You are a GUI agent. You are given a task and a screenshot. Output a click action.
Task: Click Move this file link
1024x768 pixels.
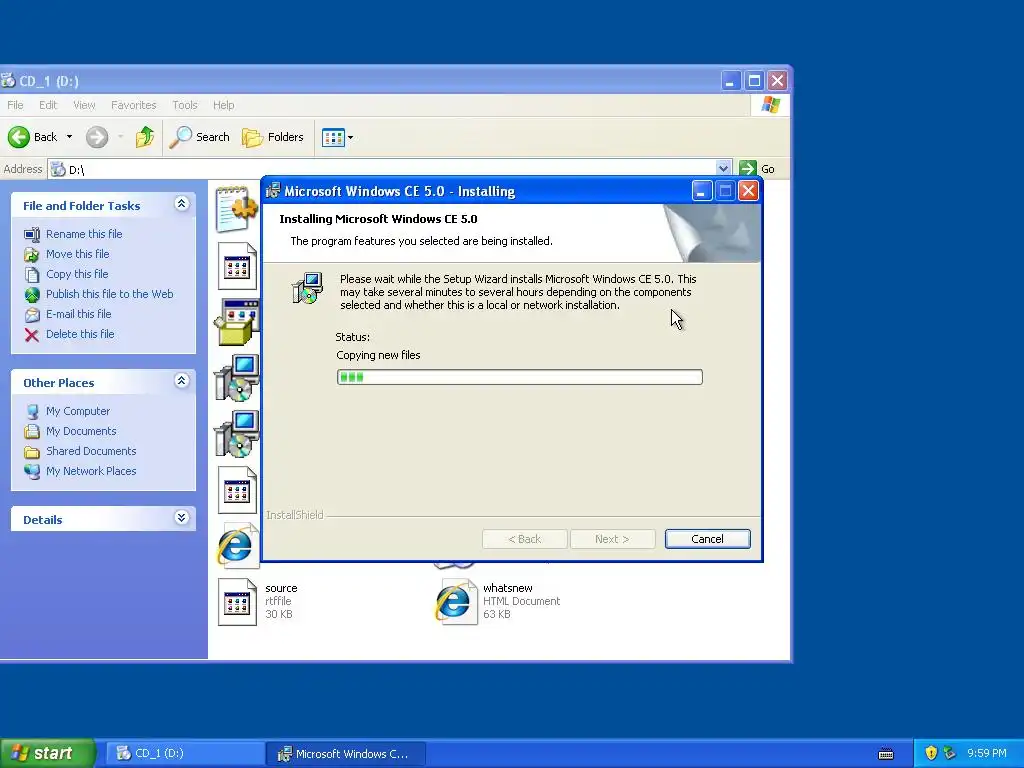(77, 254)
